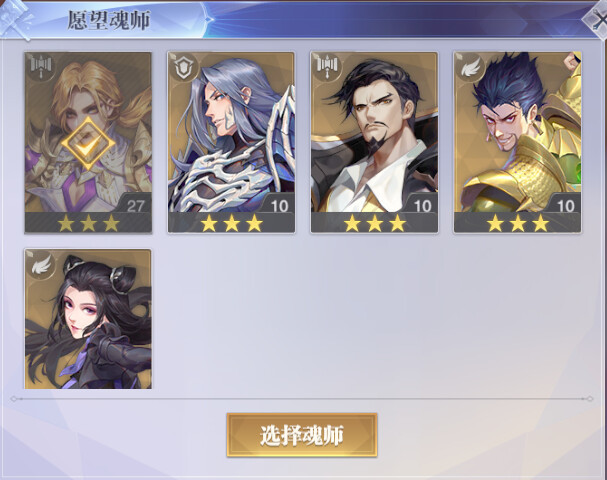Click the three-star rating on silver-haired card
Screen dimensions: 607x480
coord(231,223)
